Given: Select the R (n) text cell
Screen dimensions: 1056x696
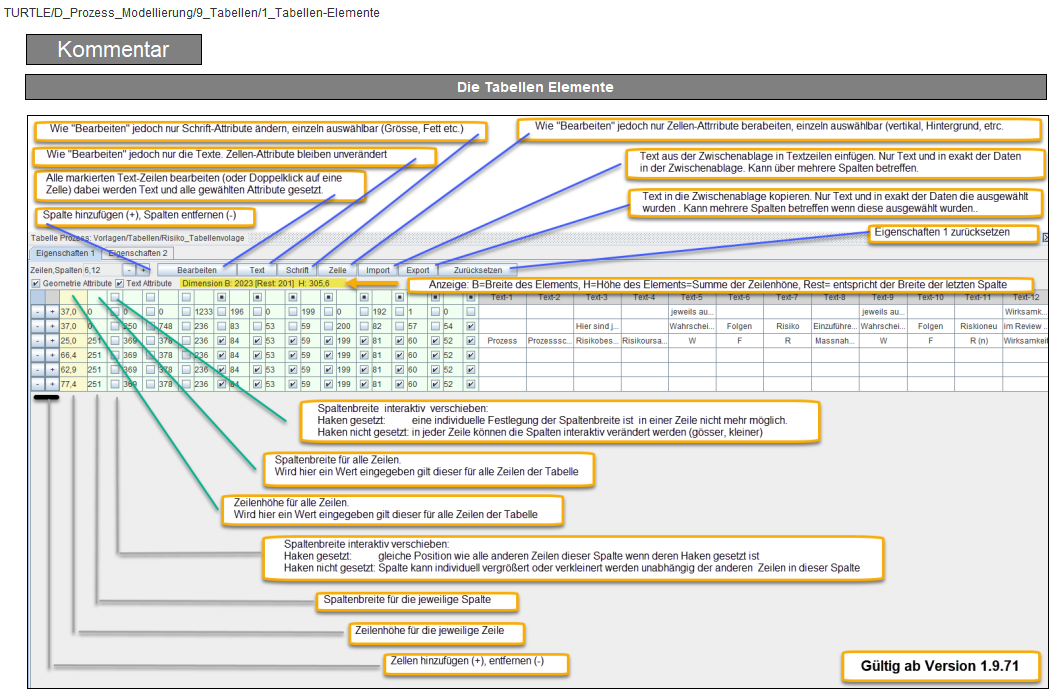Looking at the screenshot, I should click(x=978, y=341).
